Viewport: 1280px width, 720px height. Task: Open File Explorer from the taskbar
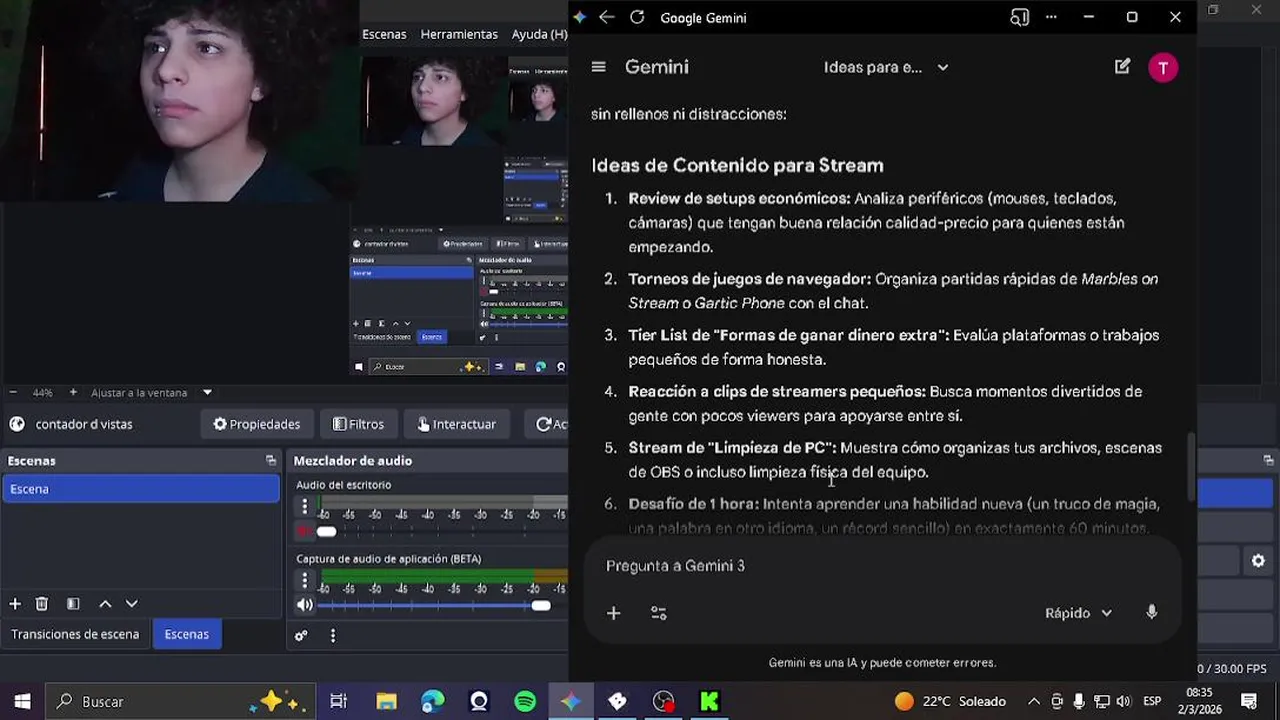386,702
